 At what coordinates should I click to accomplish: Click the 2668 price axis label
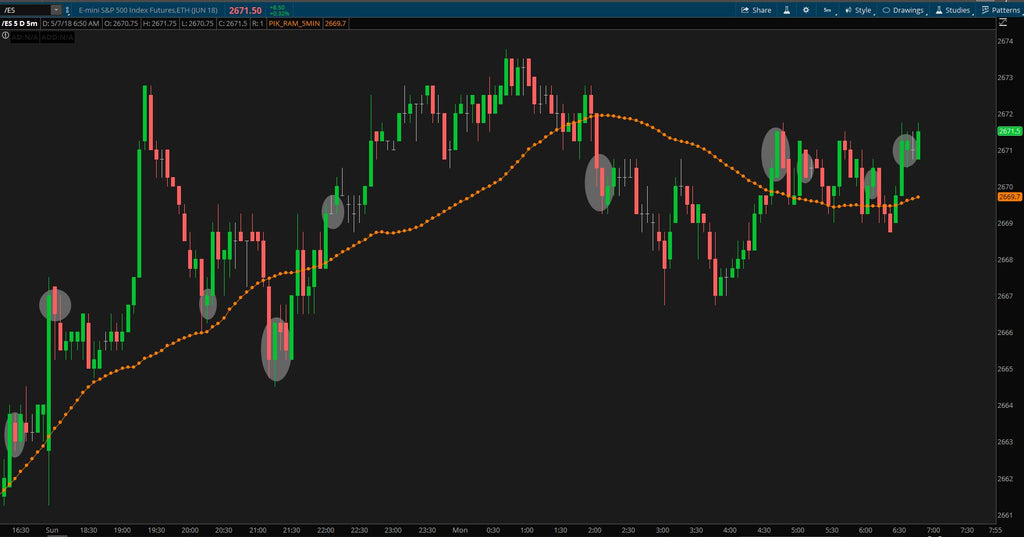point(1005,260)
